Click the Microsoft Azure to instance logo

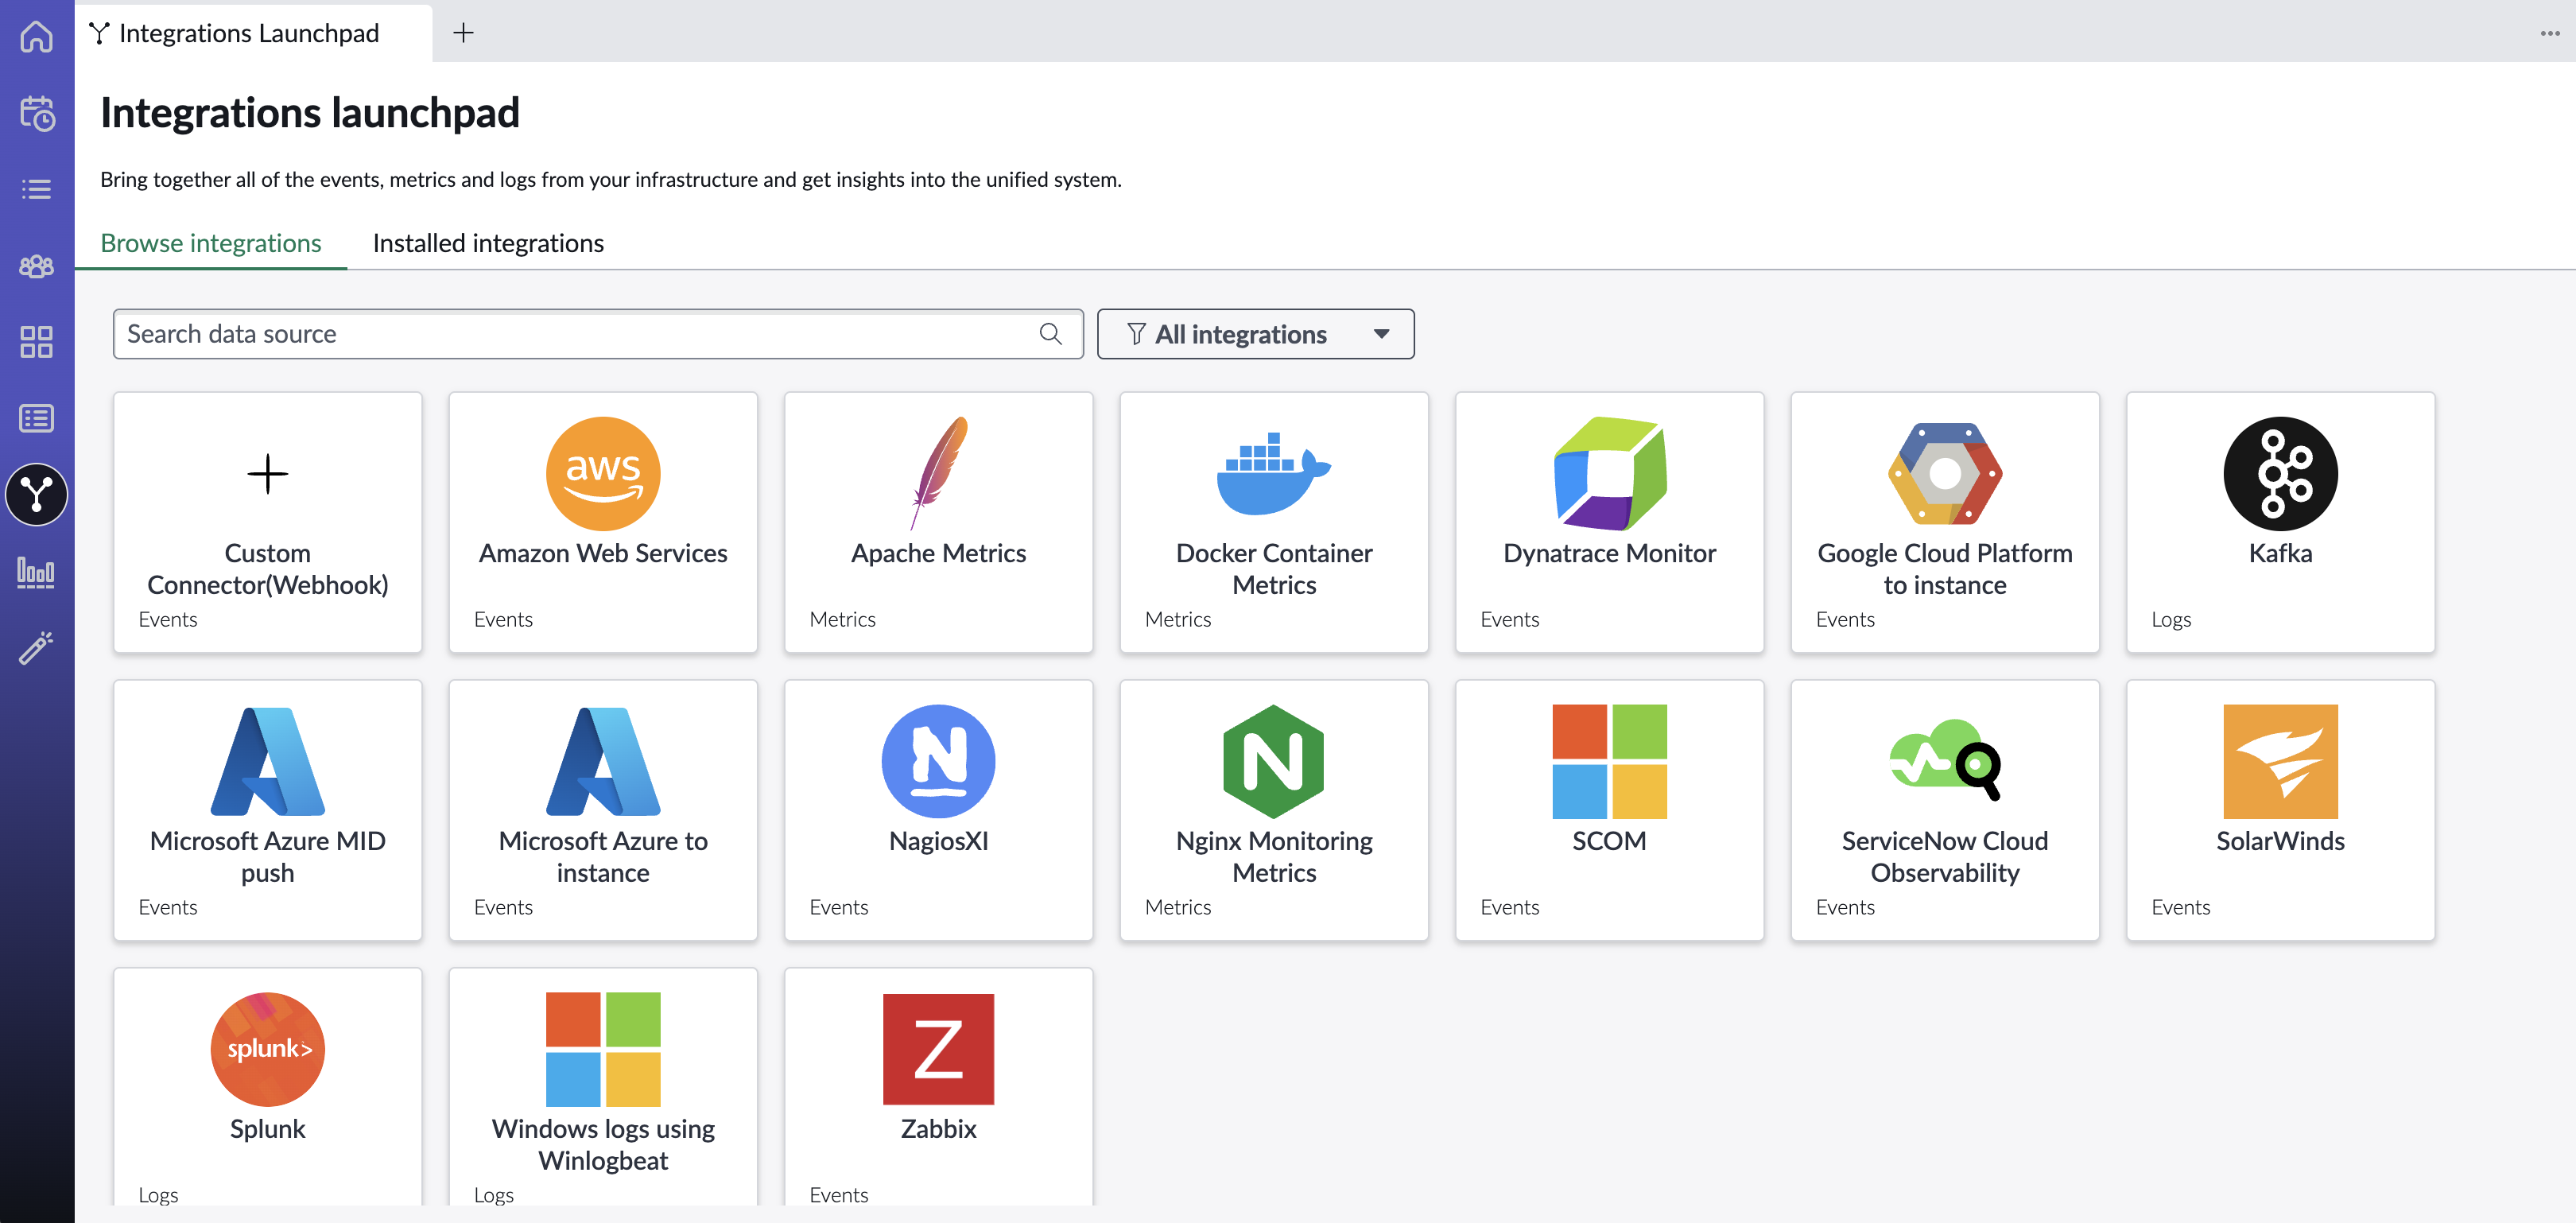(x=603, y=761)
